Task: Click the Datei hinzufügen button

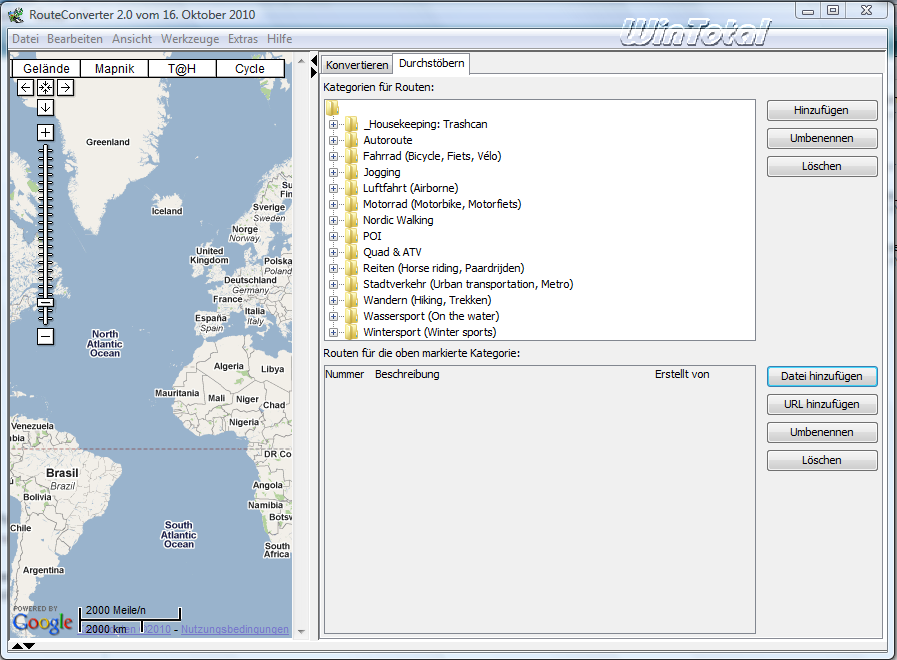Action: (822, 376)
